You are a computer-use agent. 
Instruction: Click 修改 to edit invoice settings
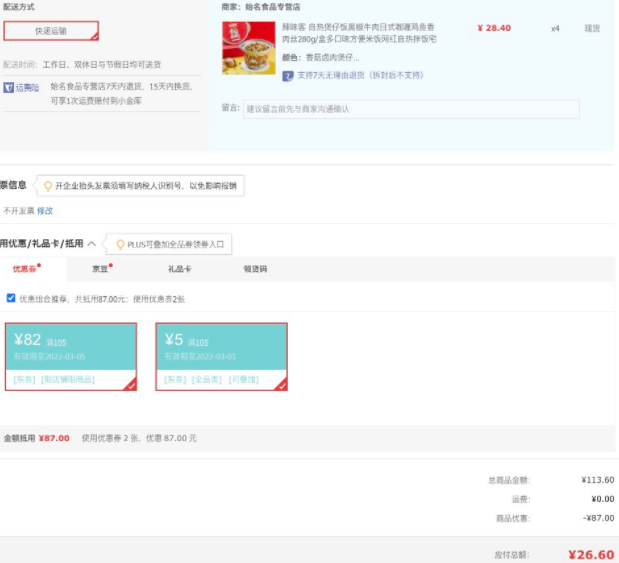(x=45, y=211)
